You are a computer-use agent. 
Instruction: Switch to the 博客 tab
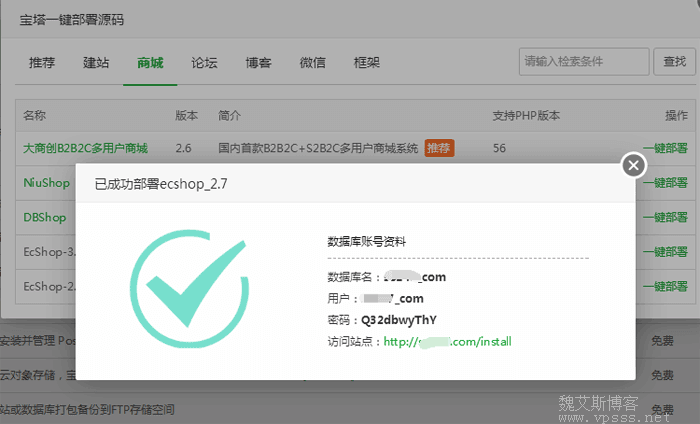(258, 63)
